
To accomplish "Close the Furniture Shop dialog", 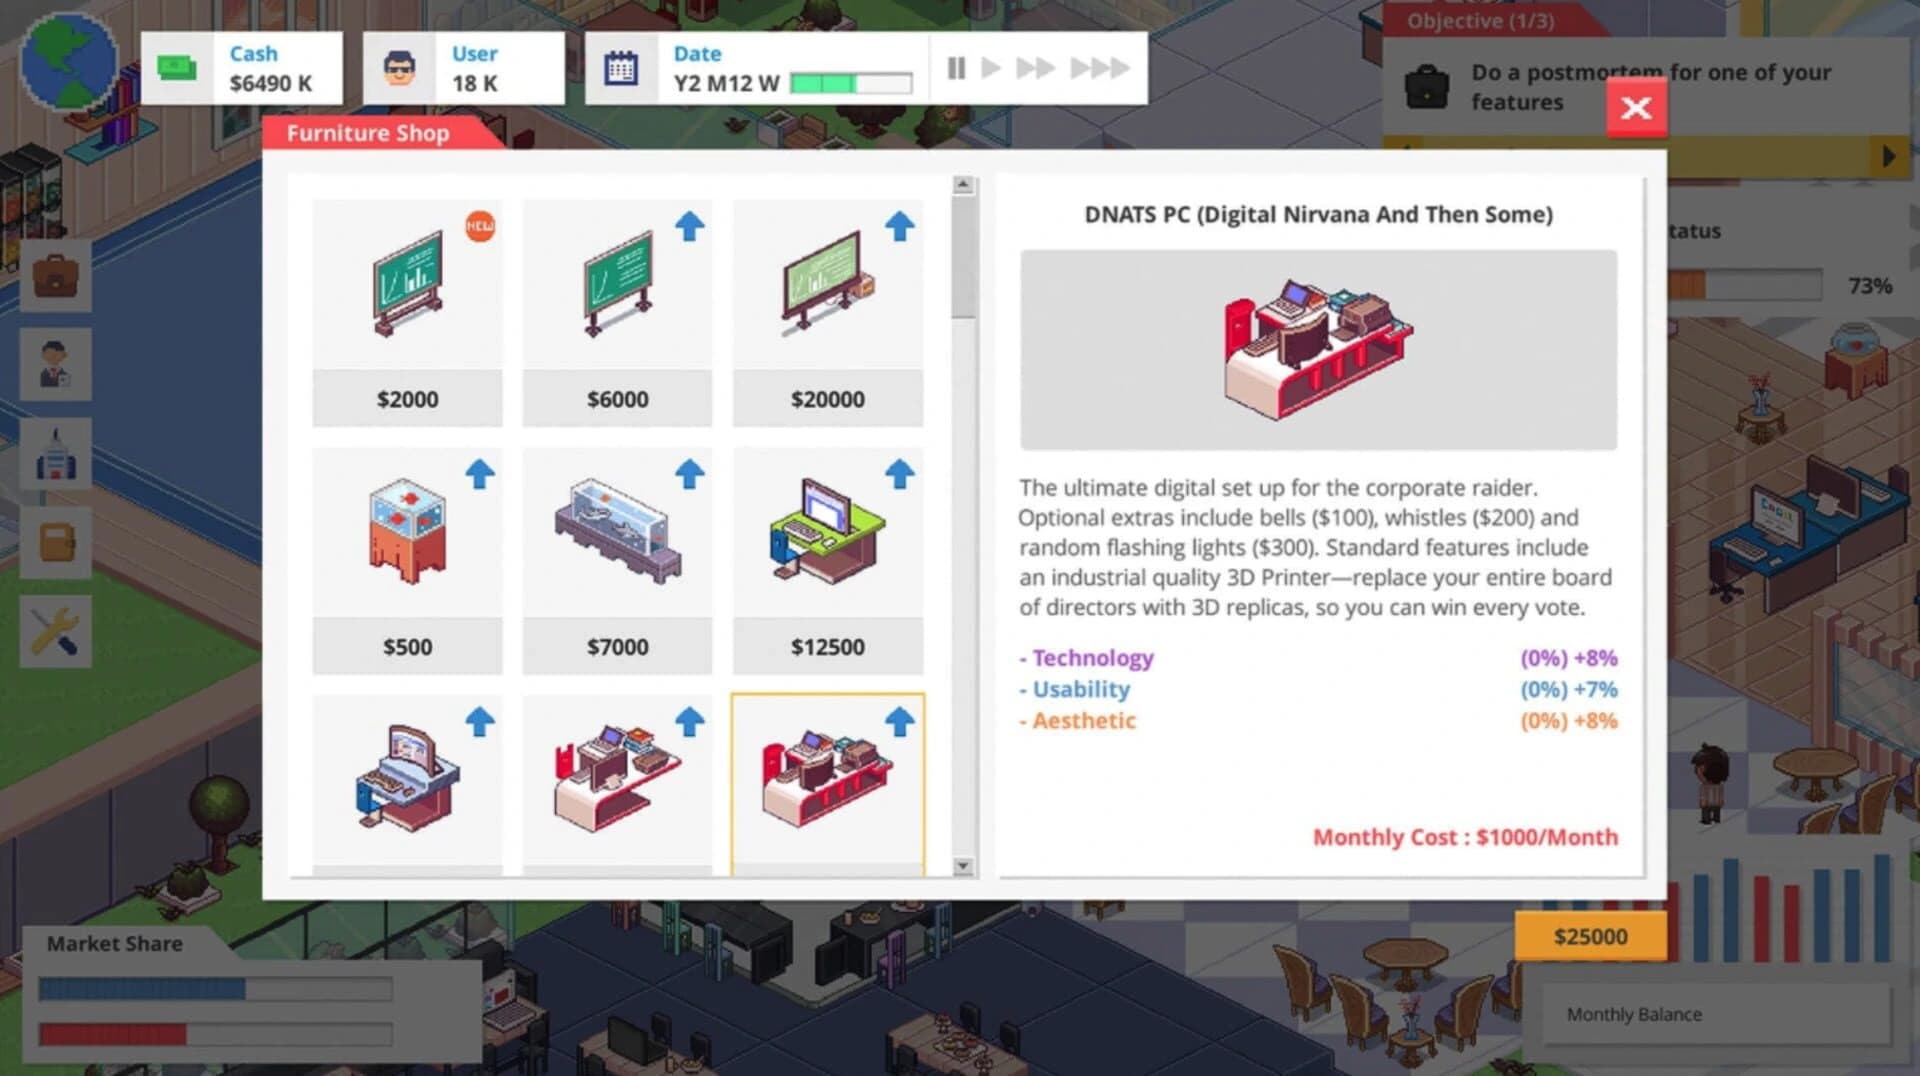I will point(1636,108).
